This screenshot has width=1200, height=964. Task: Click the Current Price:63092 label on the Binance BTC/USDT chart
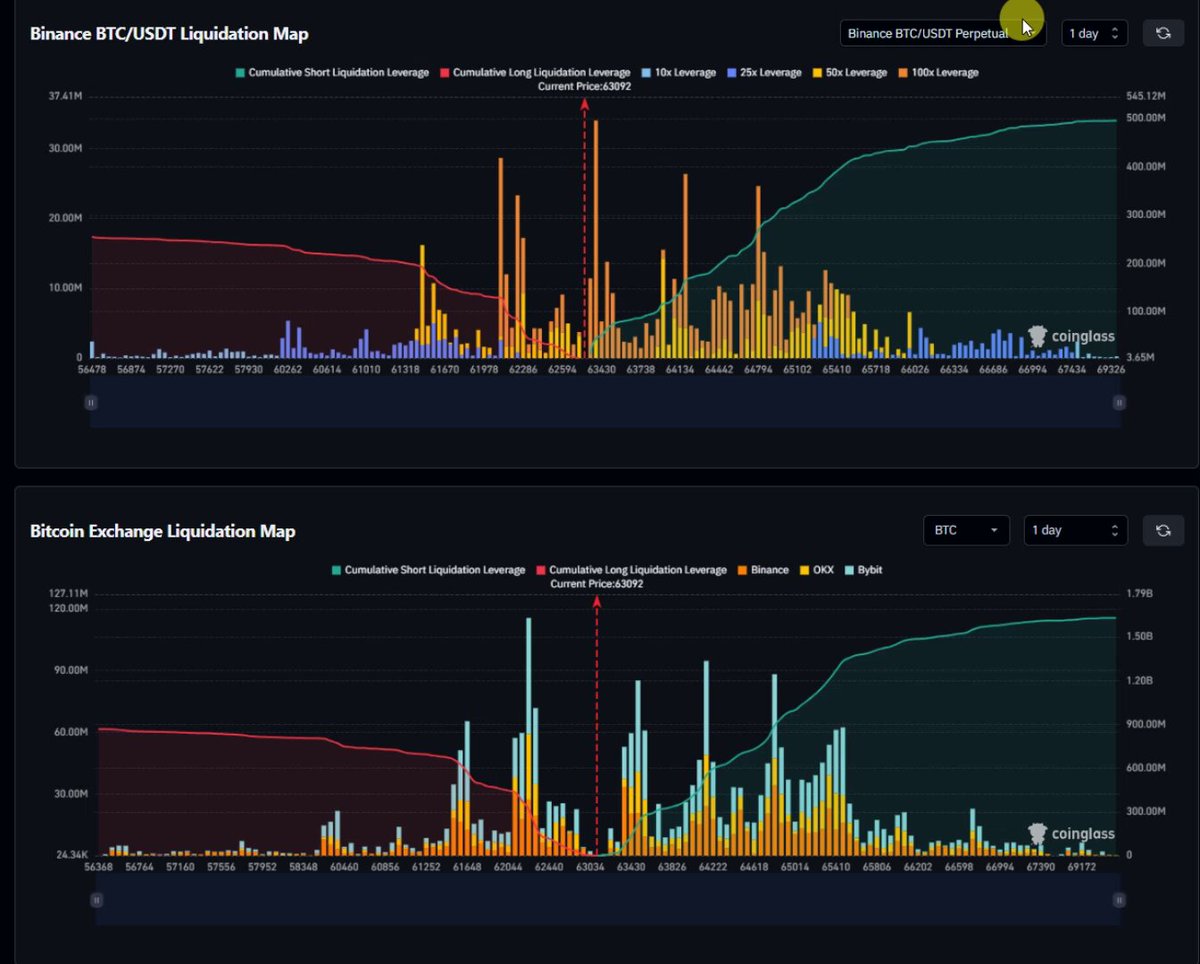point(584,86)
